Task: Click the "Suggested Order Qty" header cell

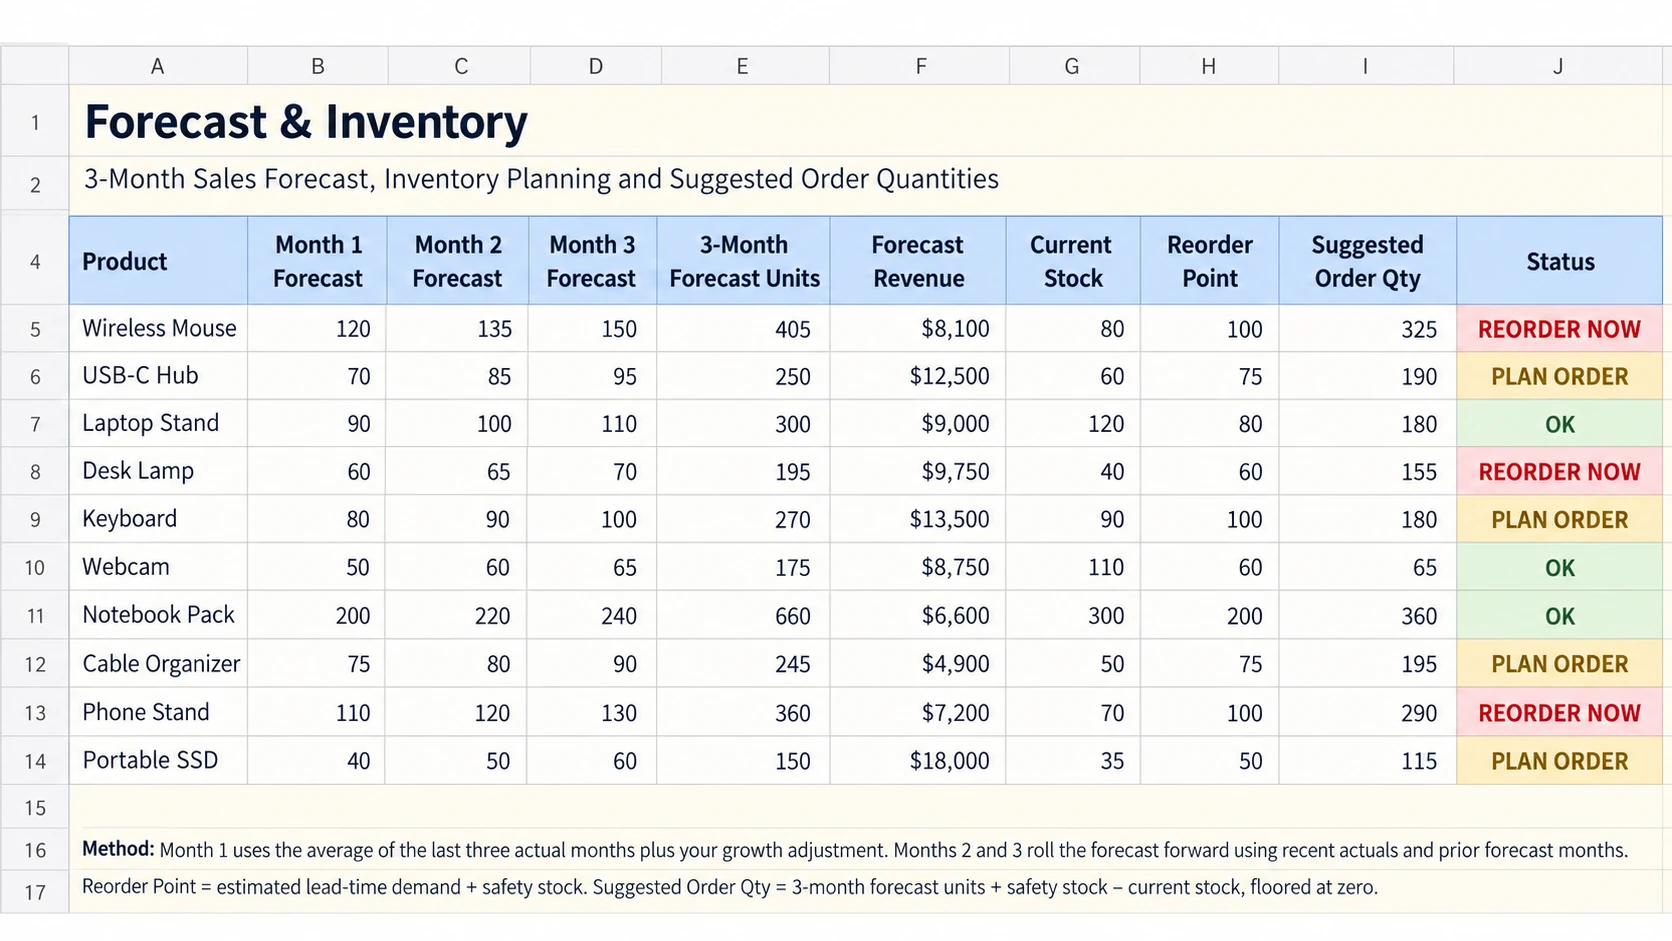Action: 1368,261
